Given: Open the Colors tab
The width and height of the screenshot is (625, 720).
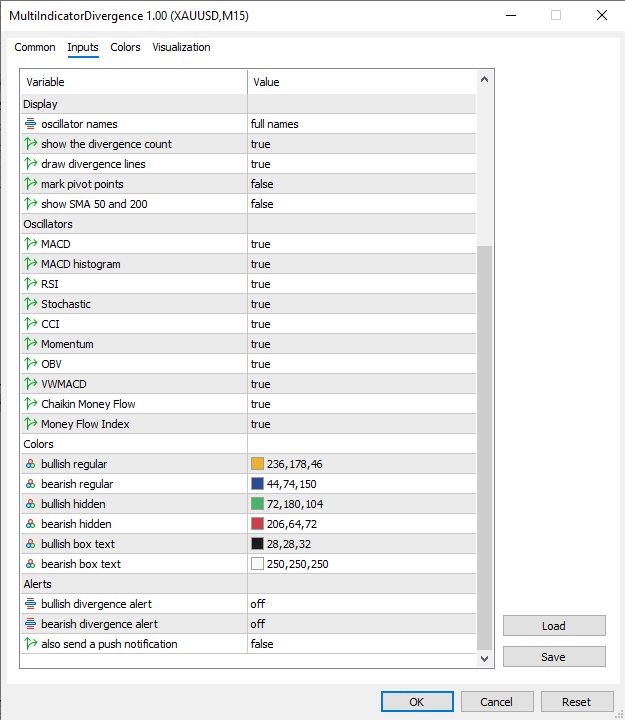Looking at the screenshot, I should point(125,47).
